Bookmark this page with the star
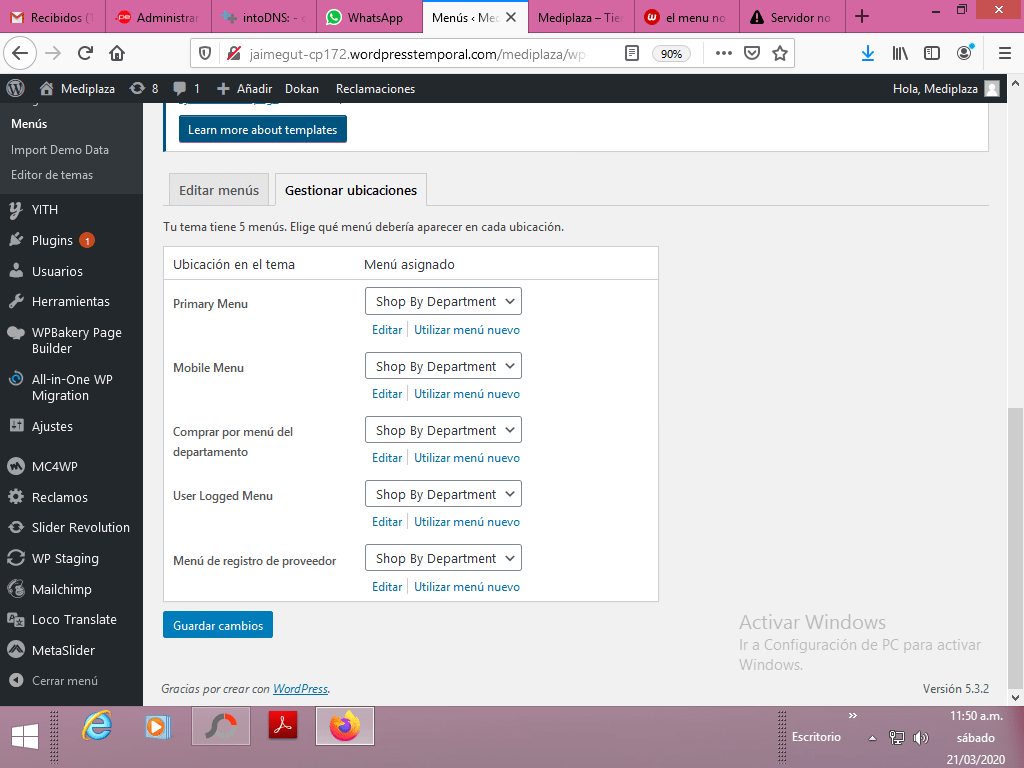 tap(780, 54)
